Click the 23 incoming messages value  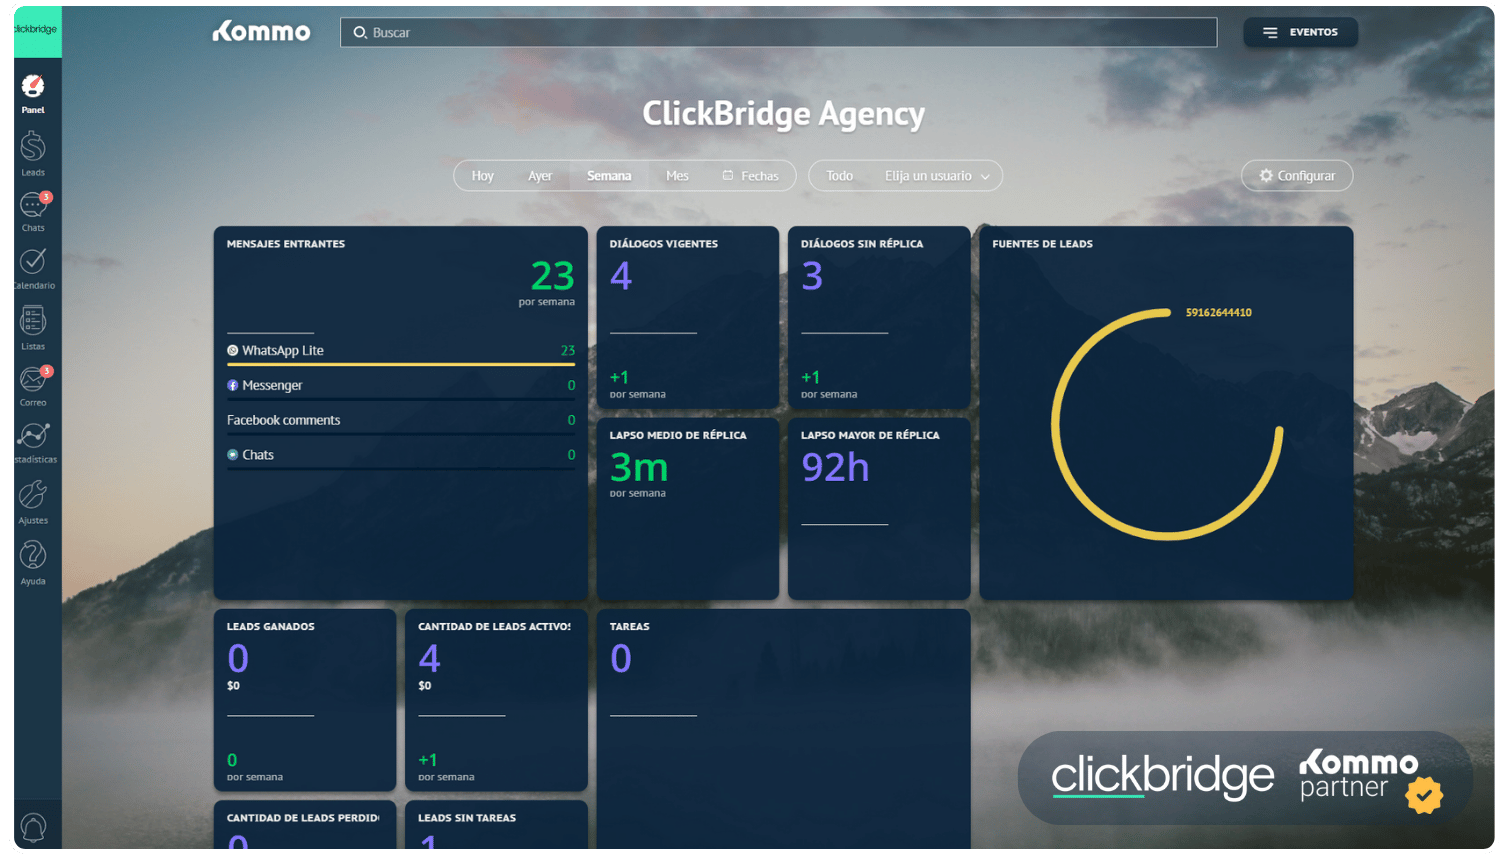pos(553,276)
